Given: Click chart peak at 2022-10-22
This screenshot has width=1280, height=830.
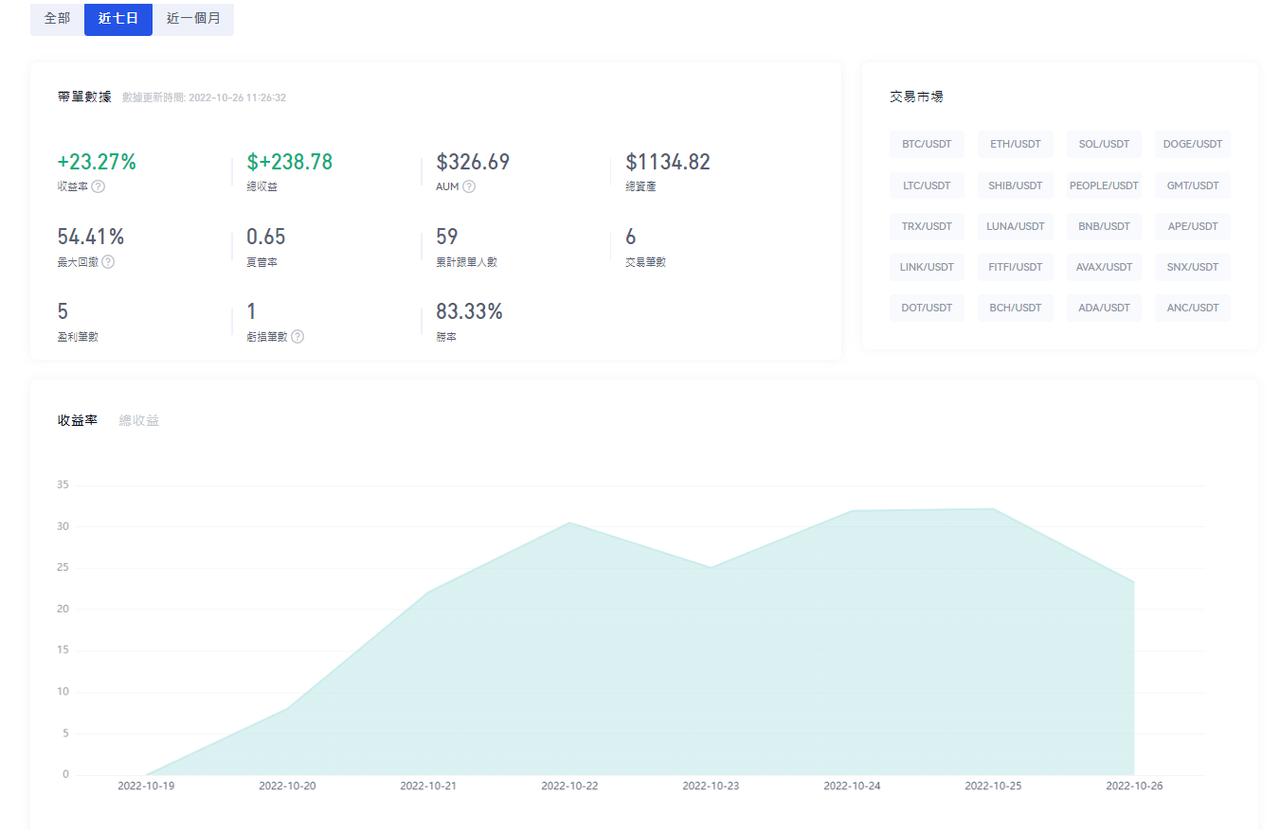Looking at the screenshot, I should [x=569, y=523].
